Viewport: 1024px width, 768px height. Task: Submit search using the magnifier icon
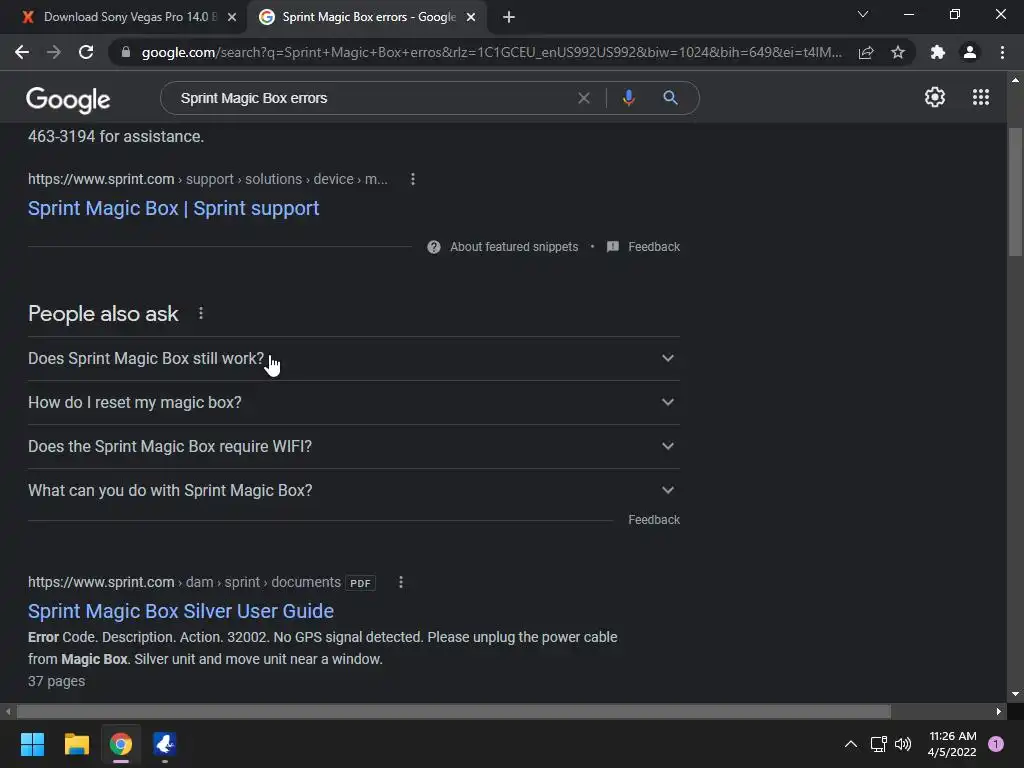670,98
